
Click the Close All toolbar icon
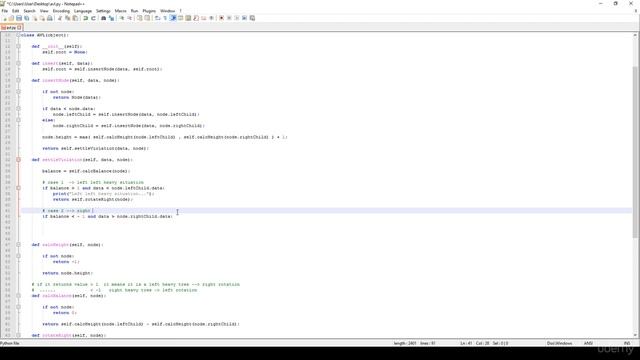click(x=42, y=18)
